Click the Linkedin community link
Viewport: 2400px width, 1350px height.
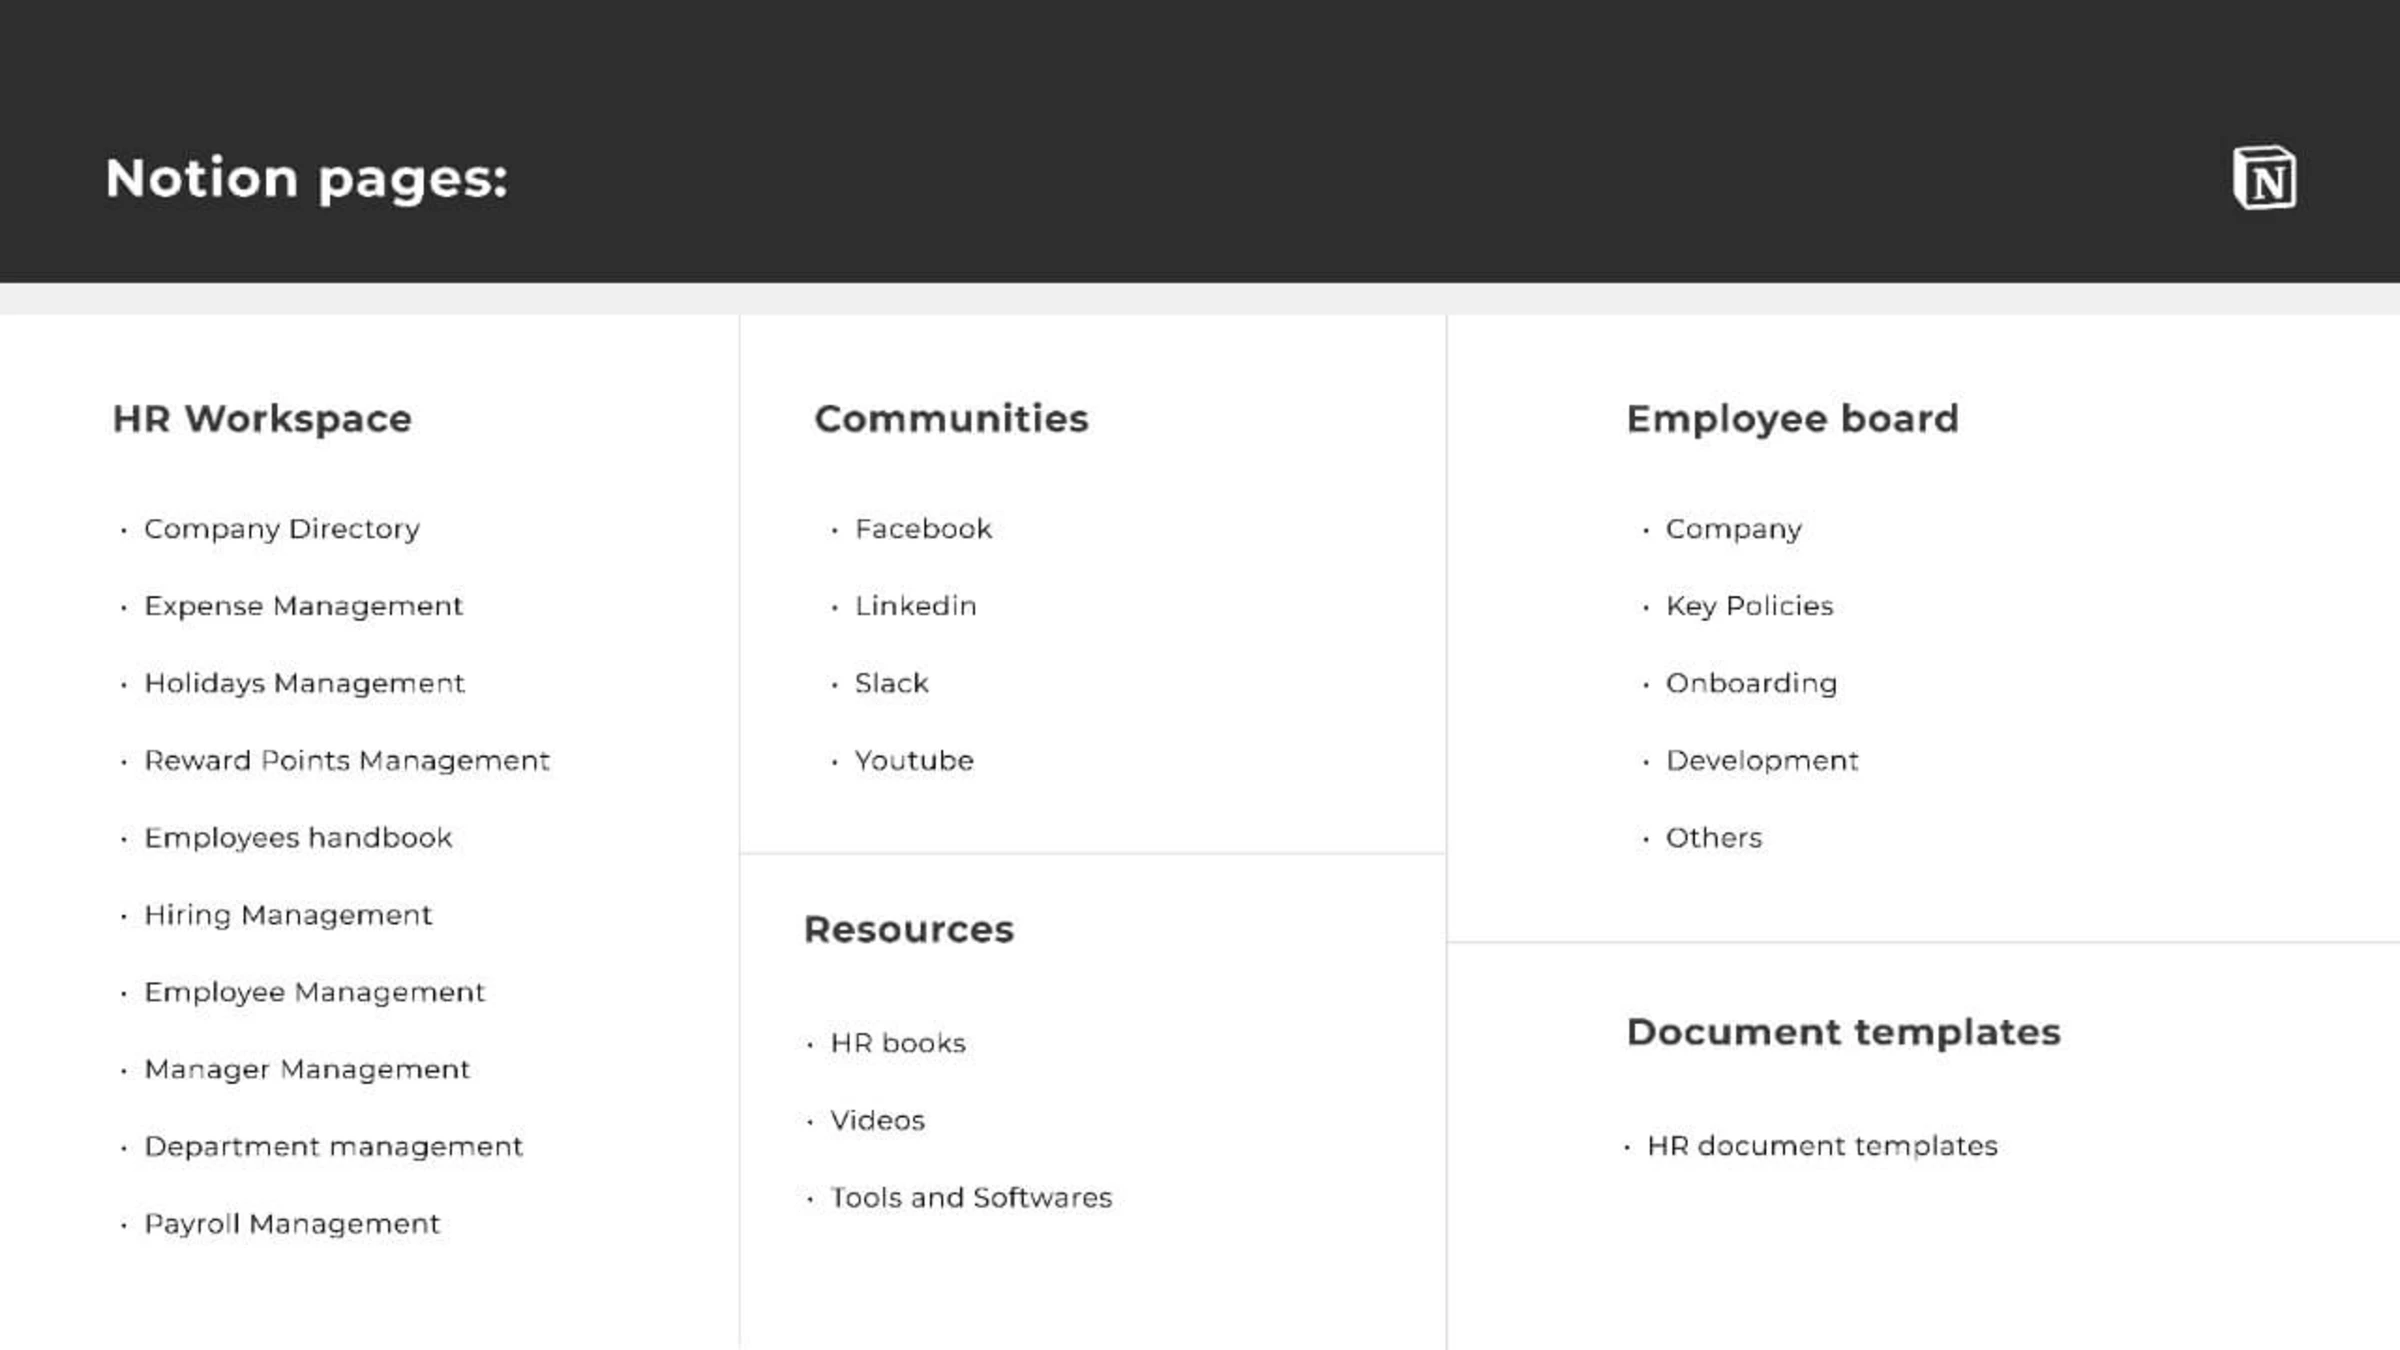(915, 606)
